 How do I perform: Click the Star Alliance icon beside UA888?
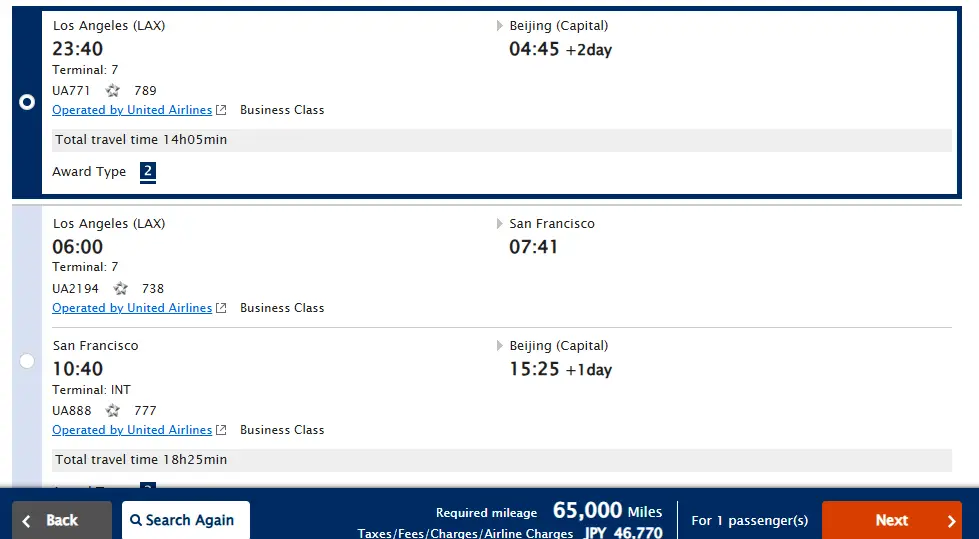click(x=112, y=410)
